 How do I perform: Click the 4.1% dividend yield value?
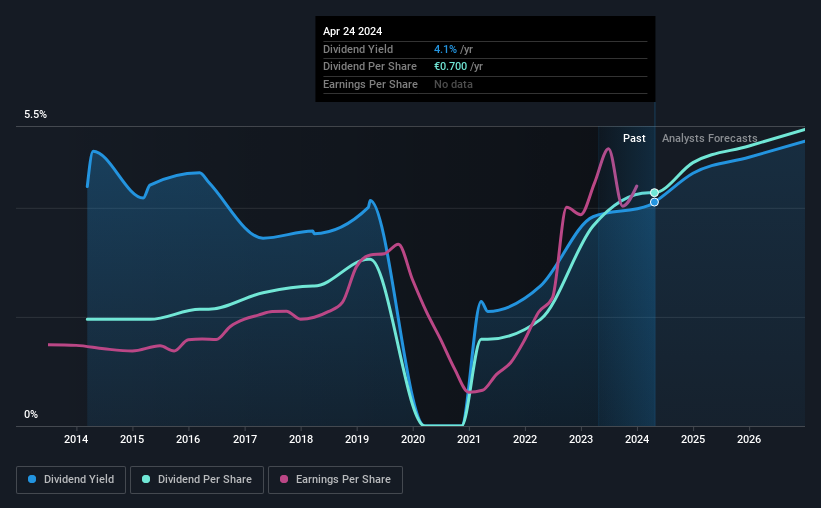[445, 49]
